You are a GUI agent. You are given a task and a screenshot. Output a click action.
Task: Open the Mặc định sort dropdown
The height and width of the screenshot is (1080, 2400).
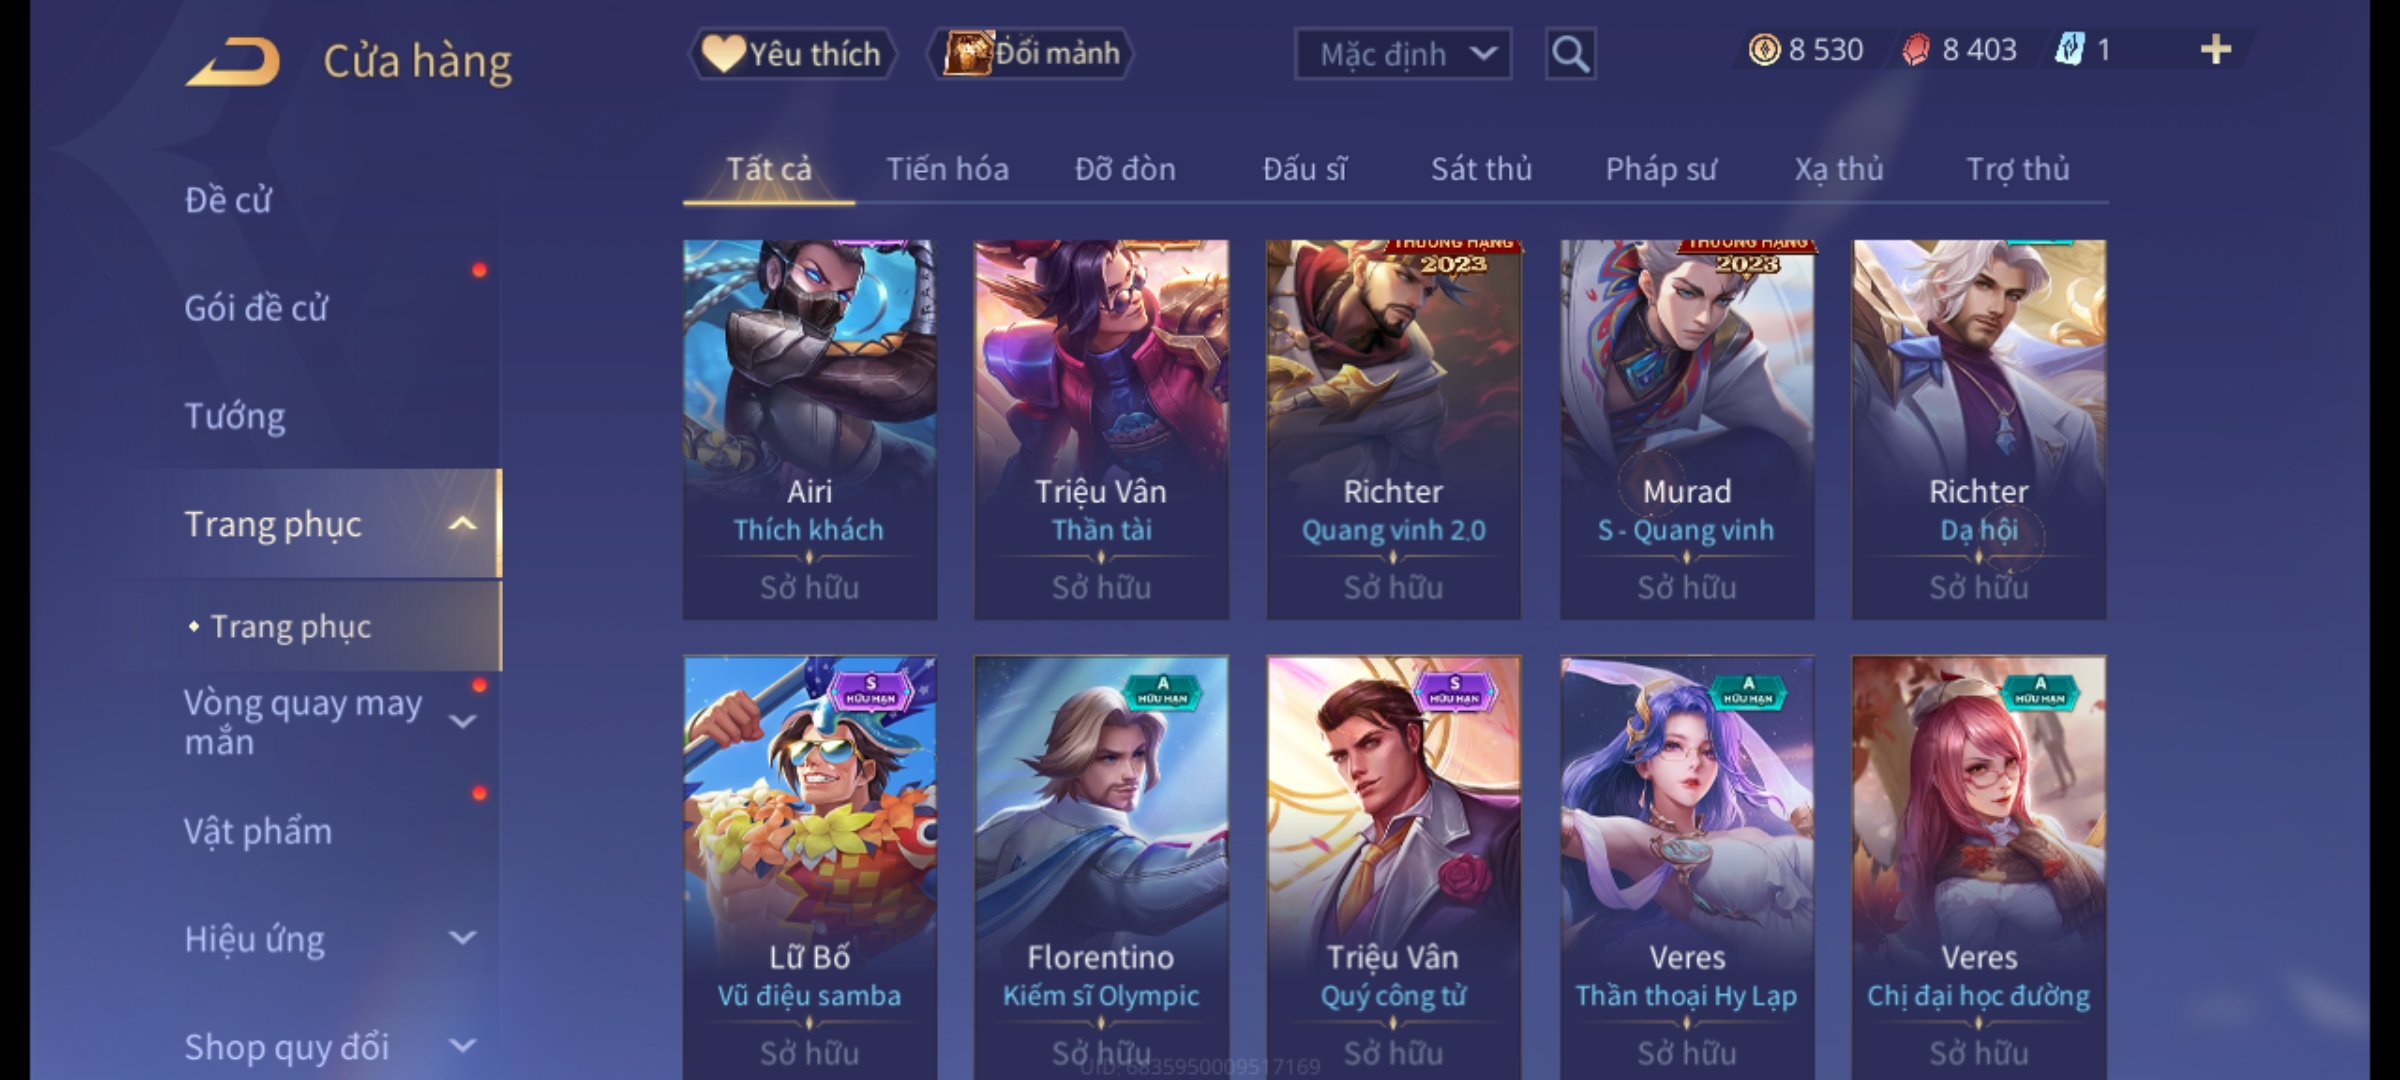pos(1403,54)
